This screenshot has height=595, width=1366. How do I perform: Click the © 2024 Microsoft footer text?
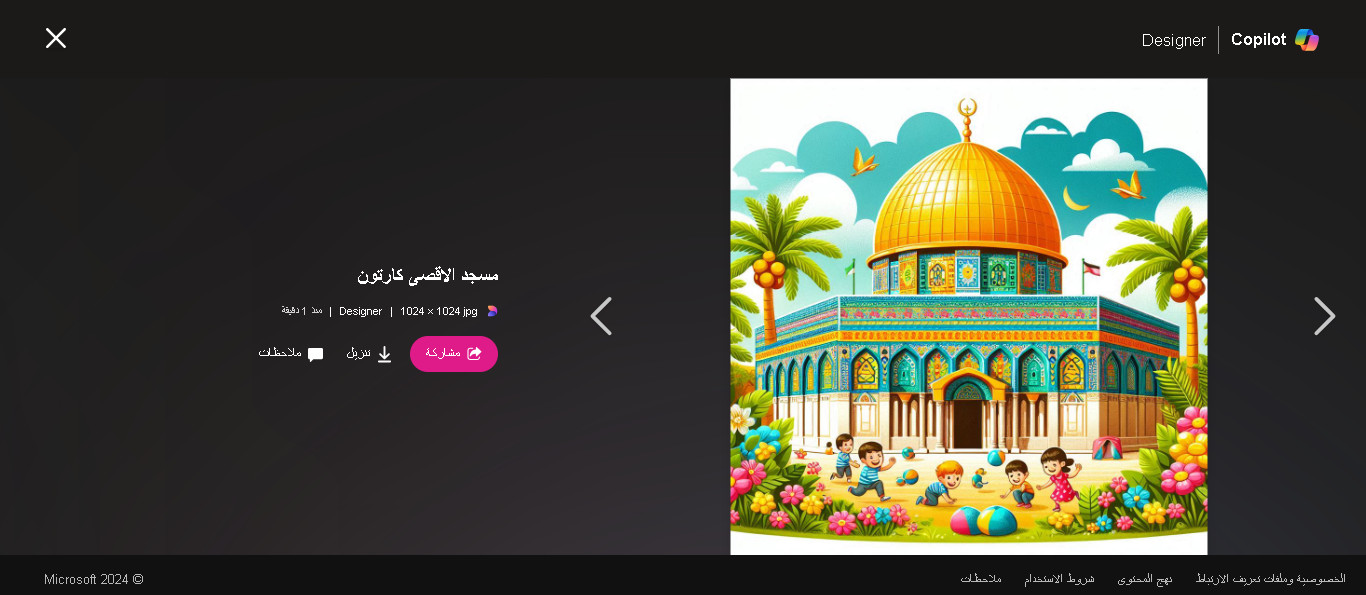pyautogui.click(x=94, y=579)
